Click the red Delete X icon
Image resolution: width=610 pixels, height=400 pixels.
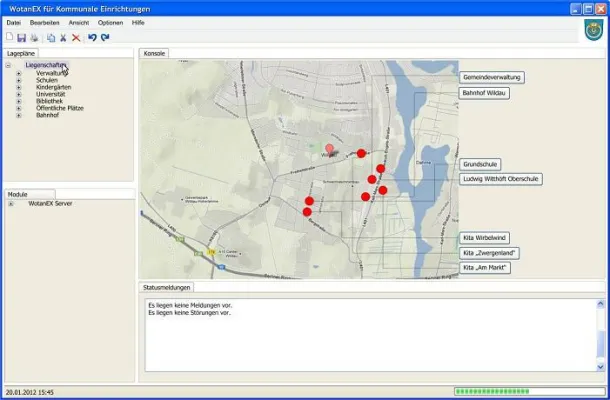76,37
